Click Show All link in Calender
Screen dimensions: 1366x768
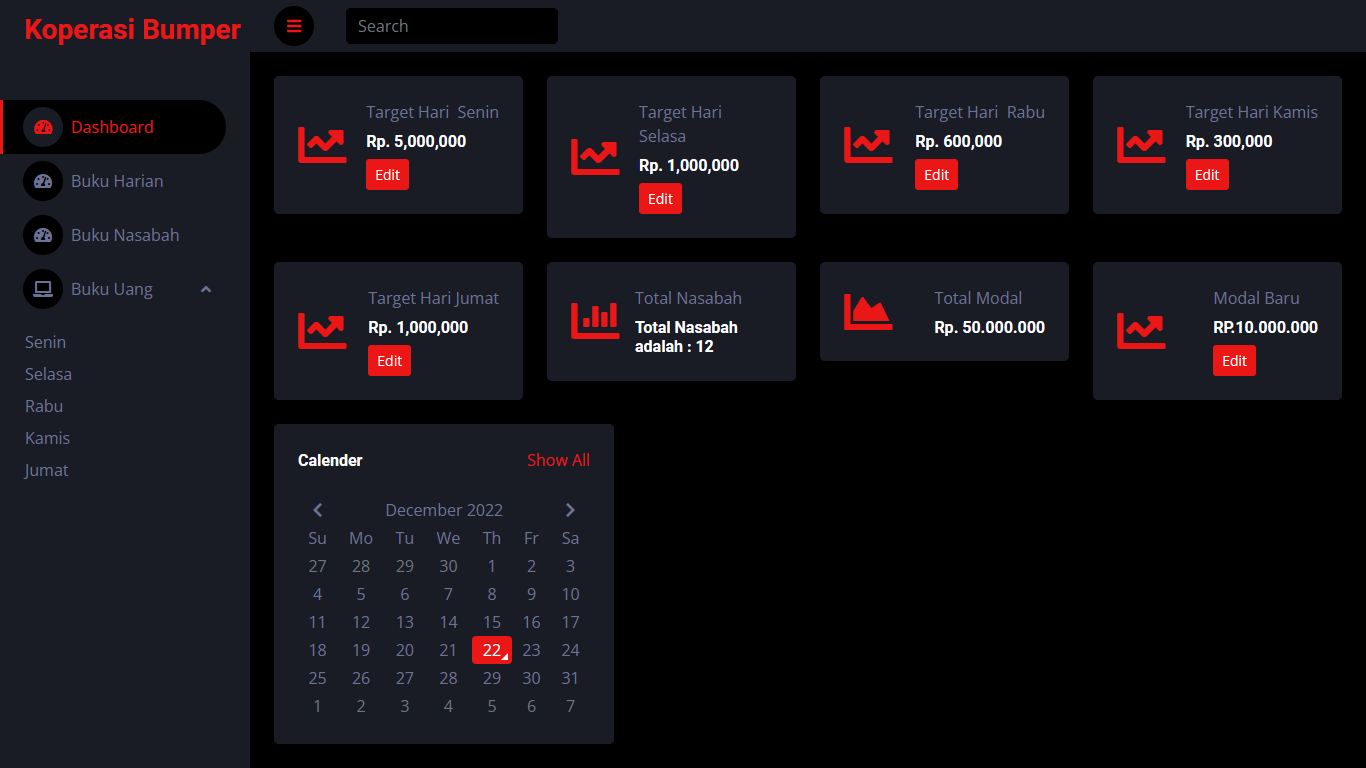pos(558,460)
